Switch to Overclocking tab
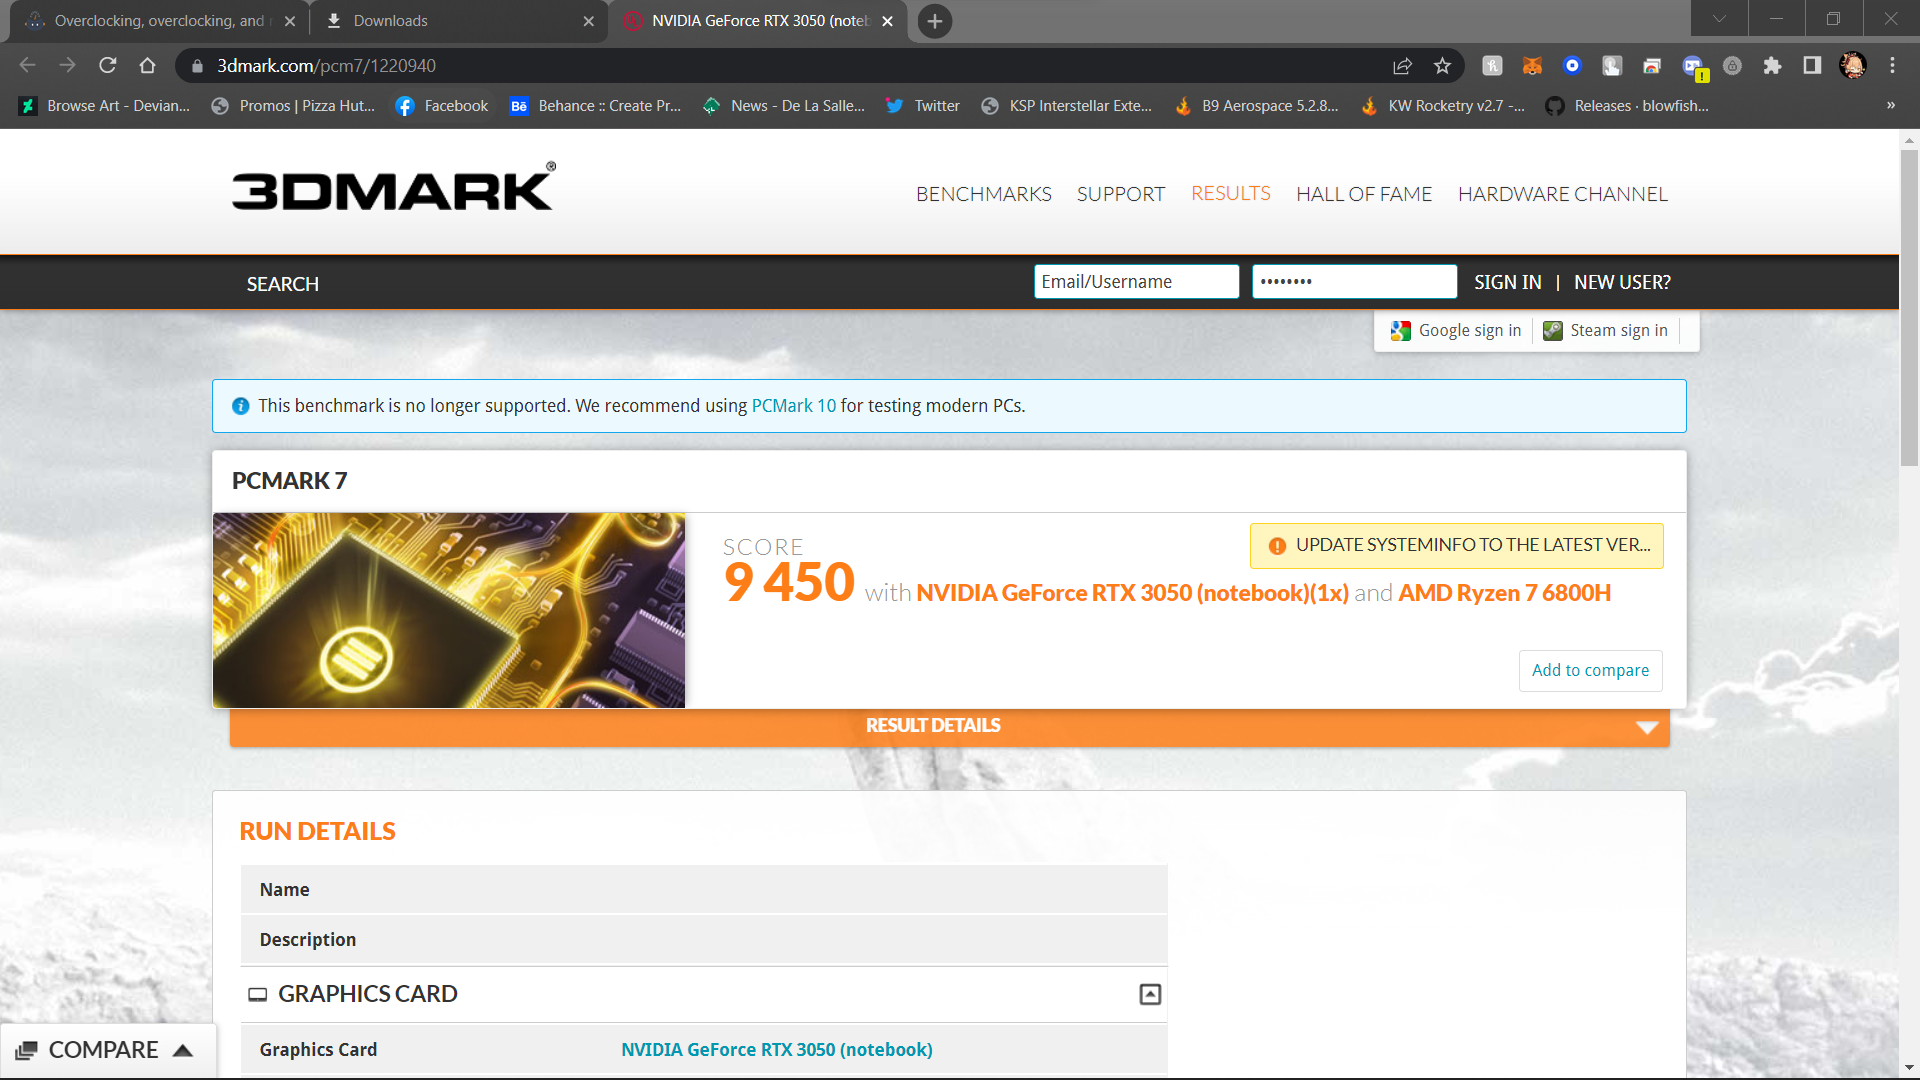Image resolution: width=1920 pixels, height=1080 pixels. [160, 21]
